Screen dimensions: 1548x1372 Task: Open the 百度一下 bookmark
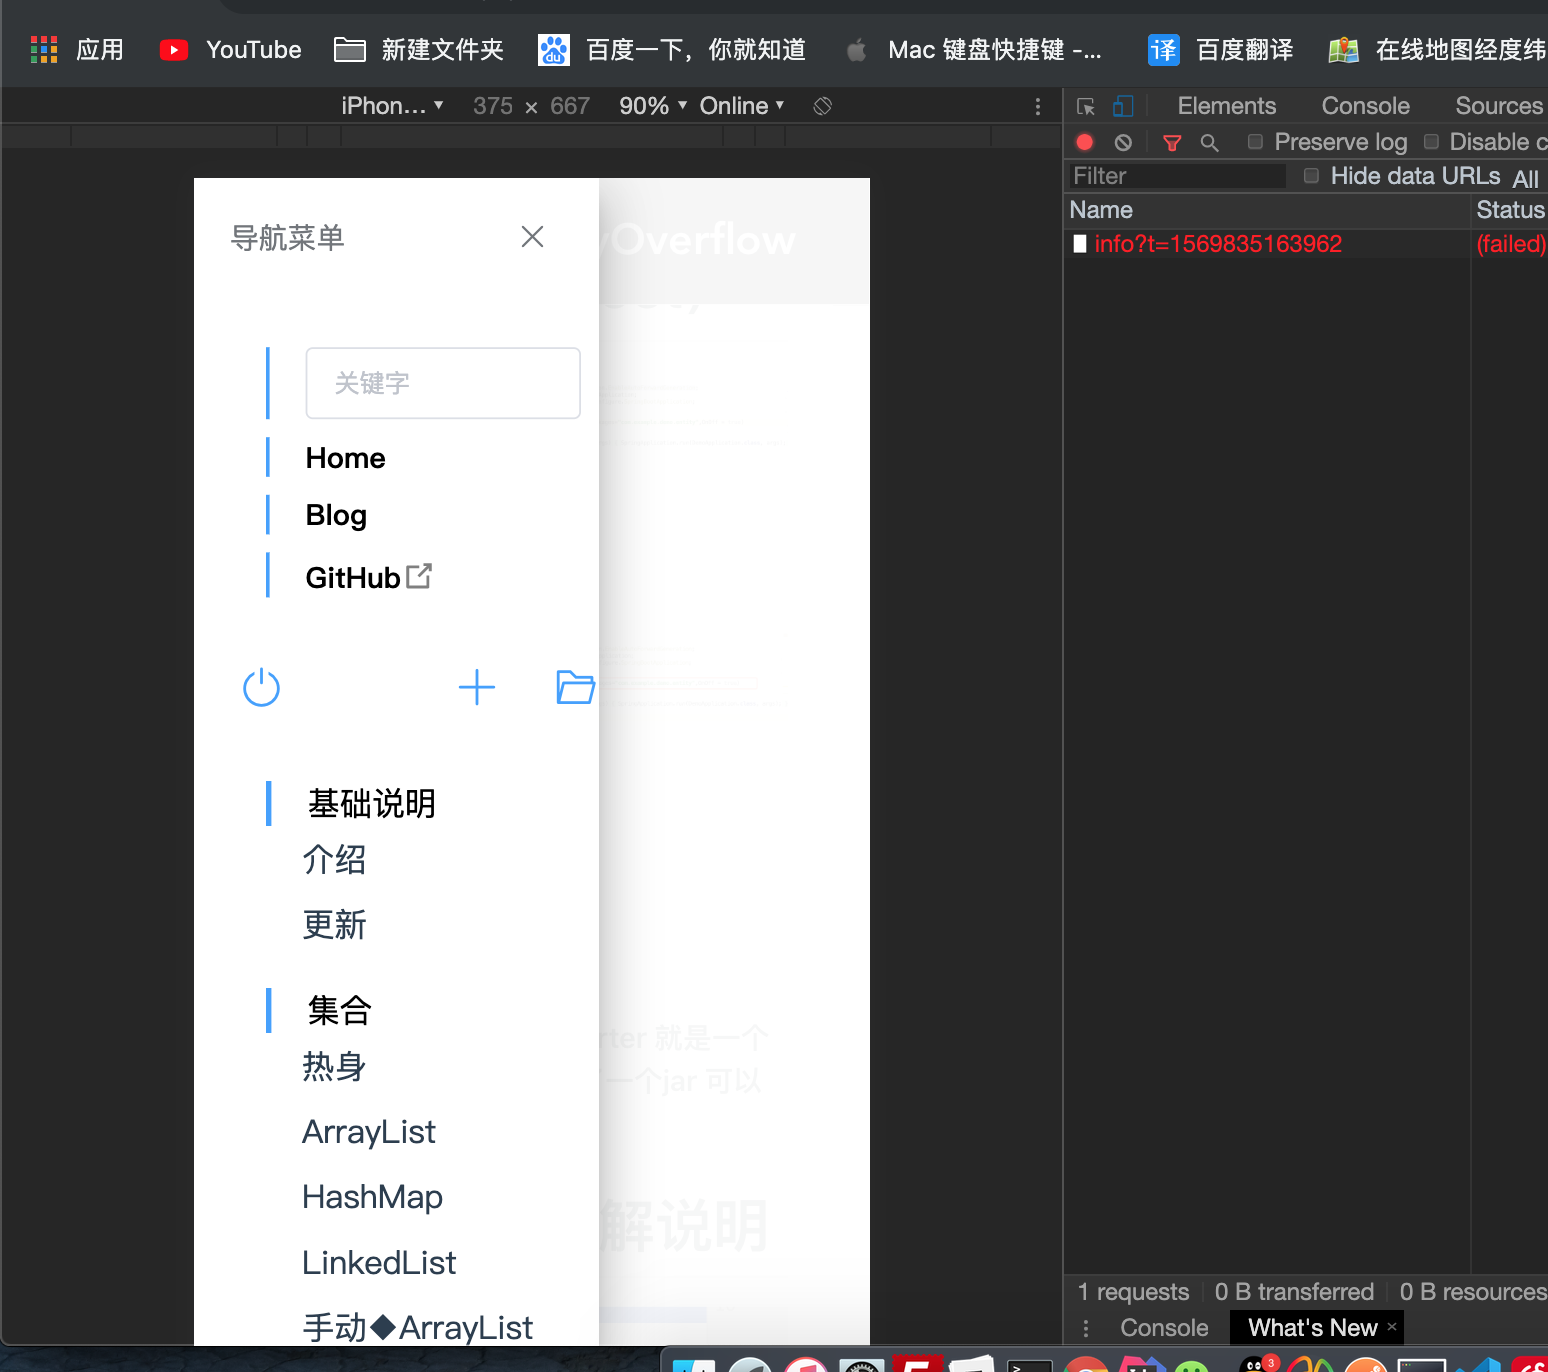672,49
